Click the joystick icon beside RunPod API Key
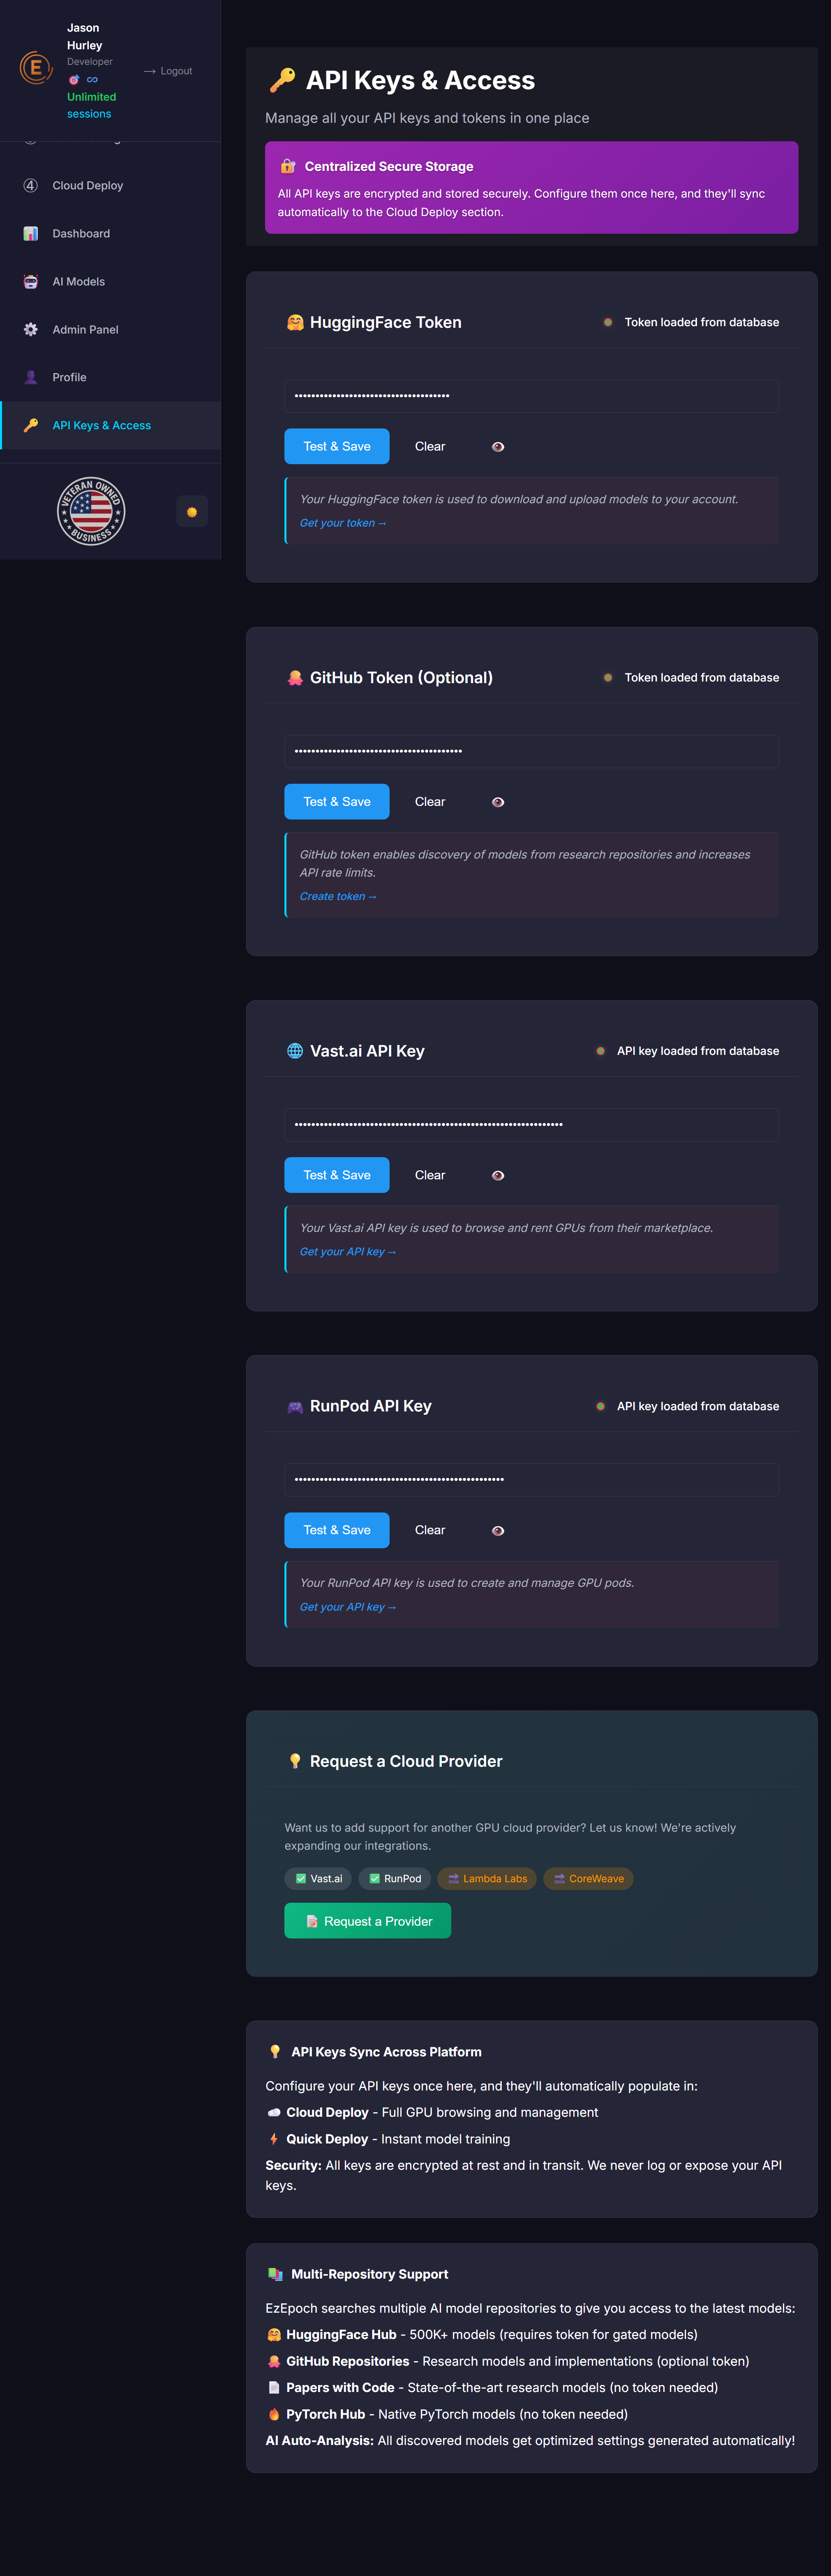Screen dimensions: 831x2576 point(294,1406)
